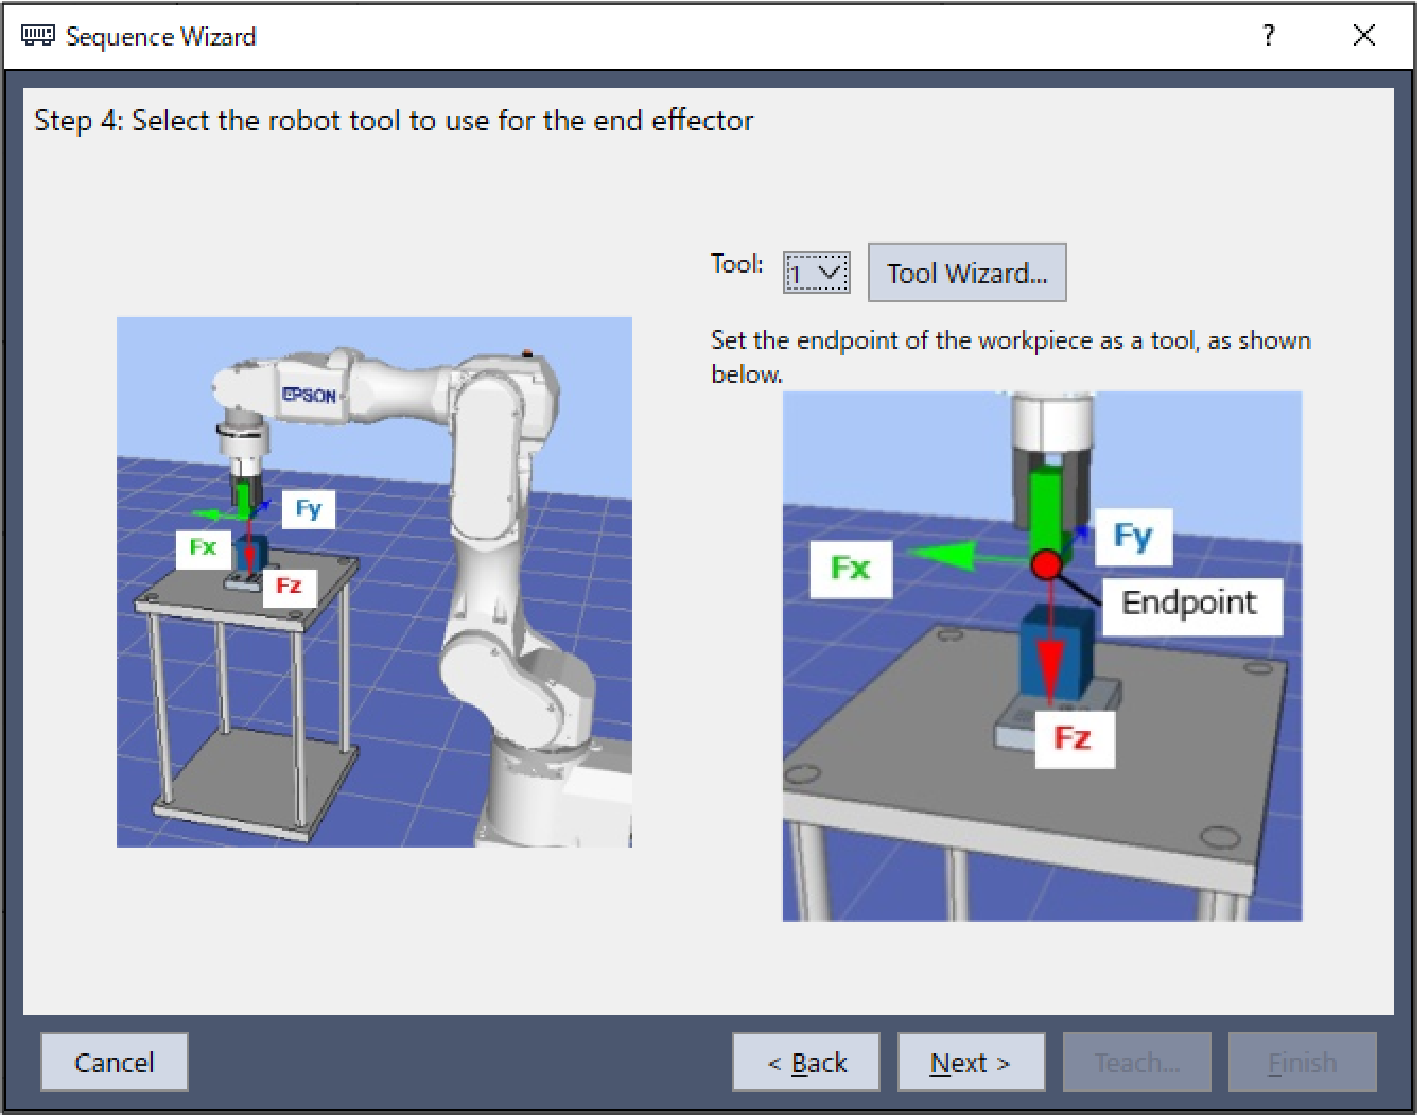Click the disabled Finish button
1418x1115 pixels.
(x=1302, y=1062)
